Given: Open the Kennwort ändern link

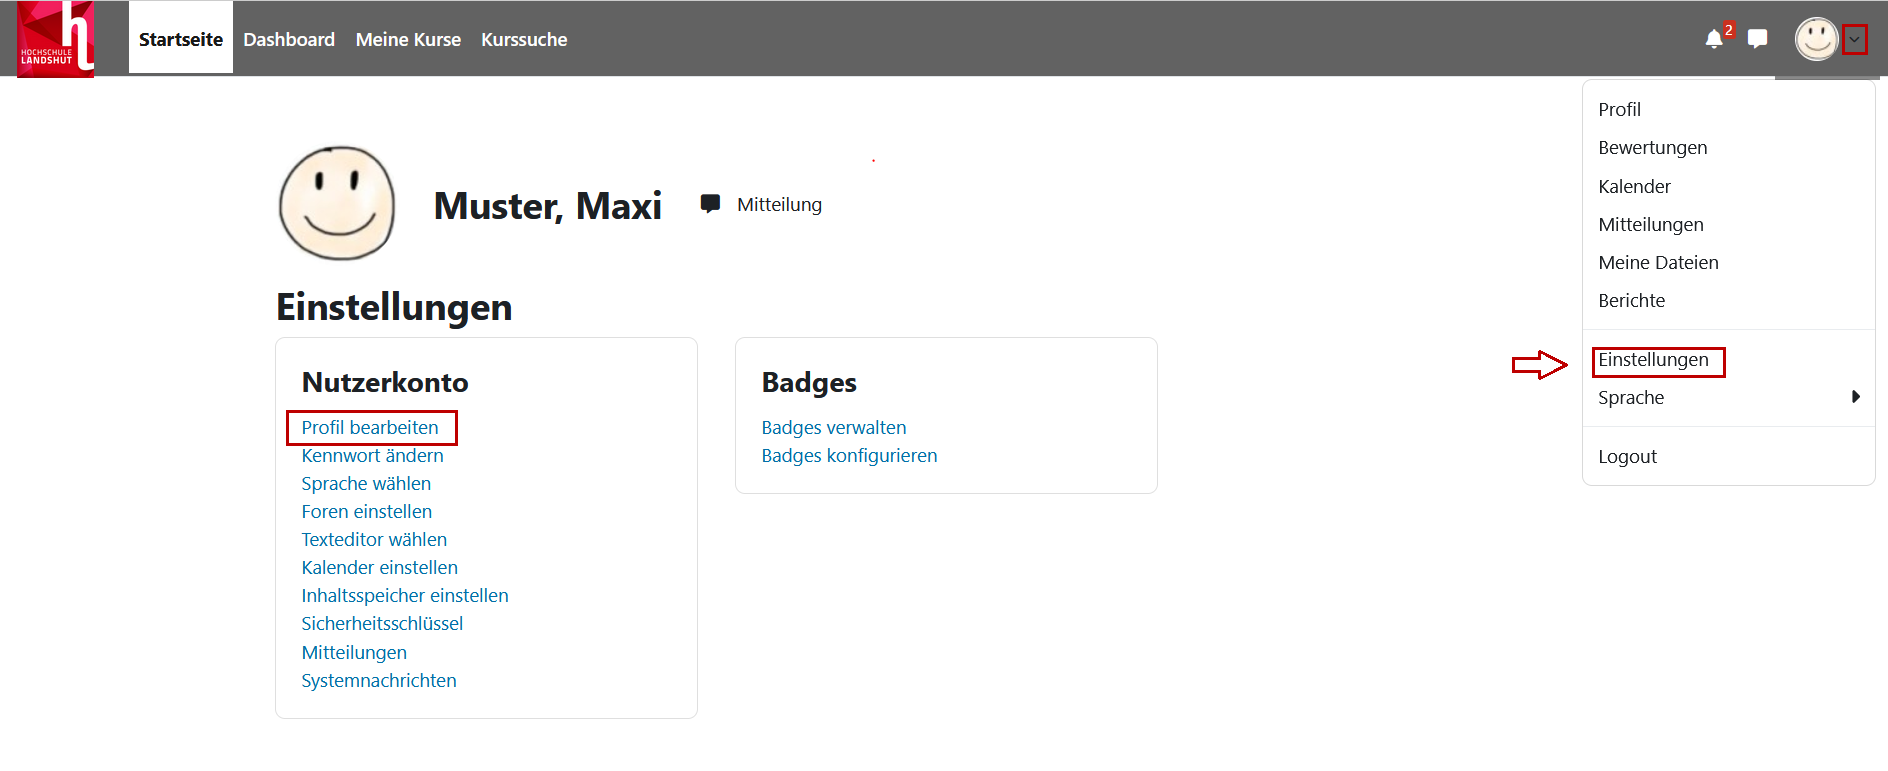Looking at the screenshot, I should (x=372, y=456).
